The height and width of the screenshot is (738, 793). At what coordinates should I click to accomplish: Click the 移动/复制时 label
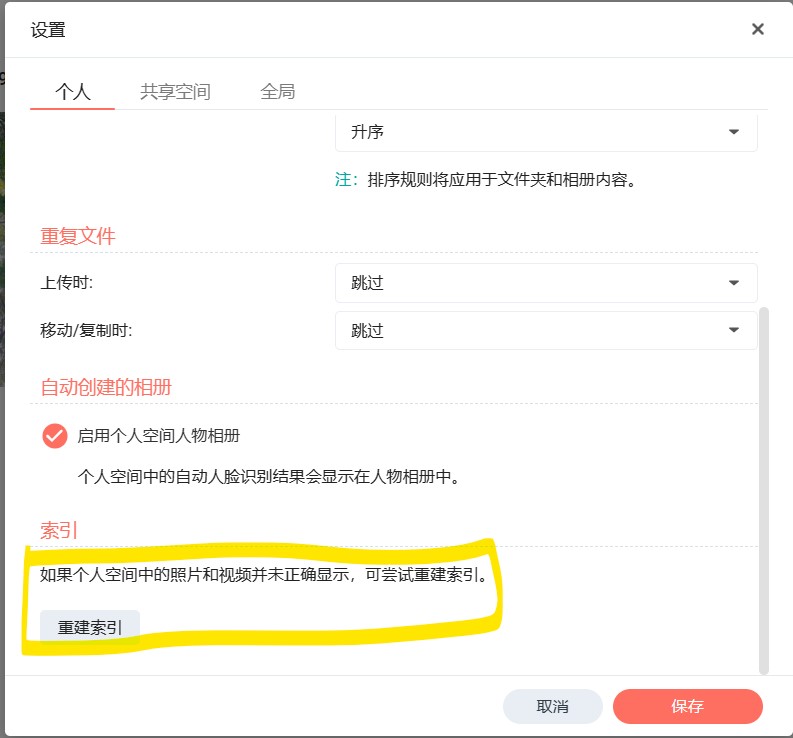point(86,330)
